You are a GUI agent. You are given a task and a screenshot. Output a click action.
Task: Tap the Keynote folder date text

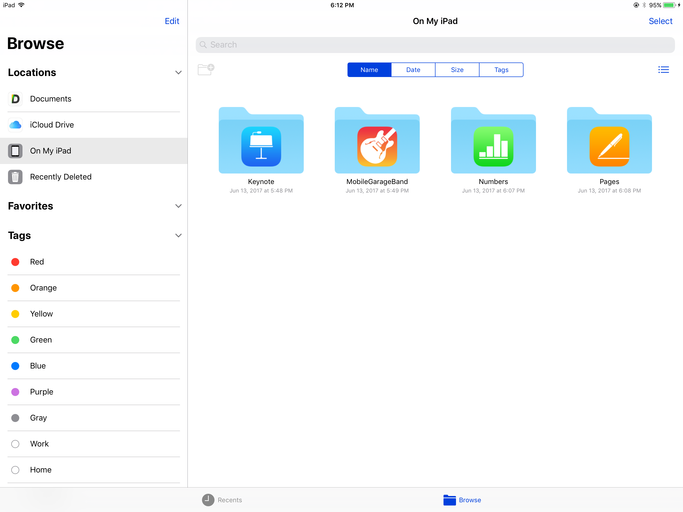click(x=261, y=191)
